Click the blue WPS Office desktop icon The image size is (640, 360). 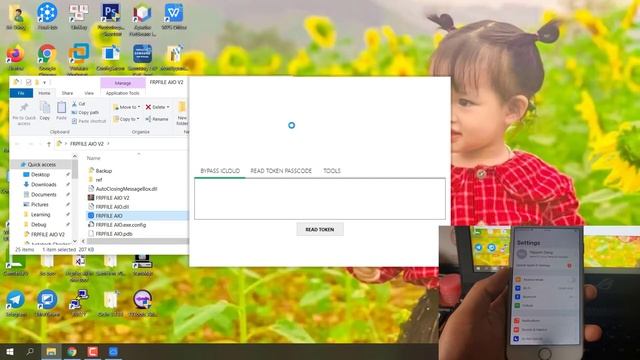174,13
